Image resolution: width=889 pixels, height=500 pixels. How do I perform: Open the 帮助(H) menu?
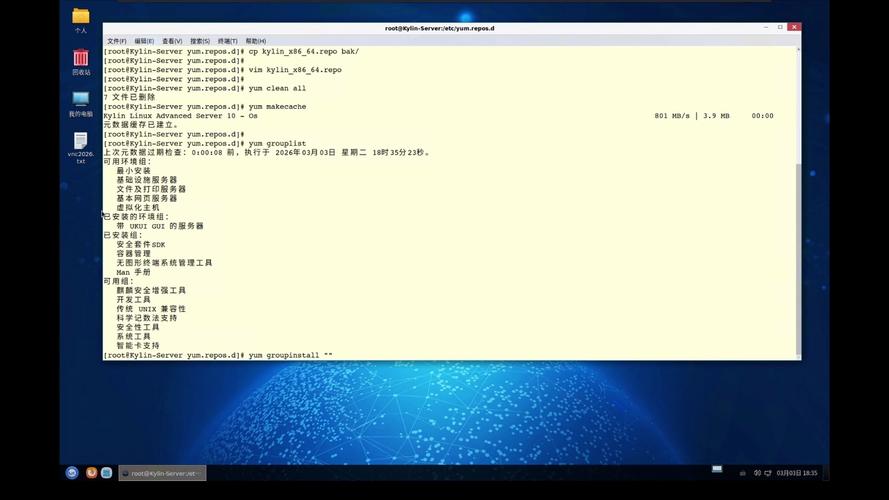coord(256,41)
